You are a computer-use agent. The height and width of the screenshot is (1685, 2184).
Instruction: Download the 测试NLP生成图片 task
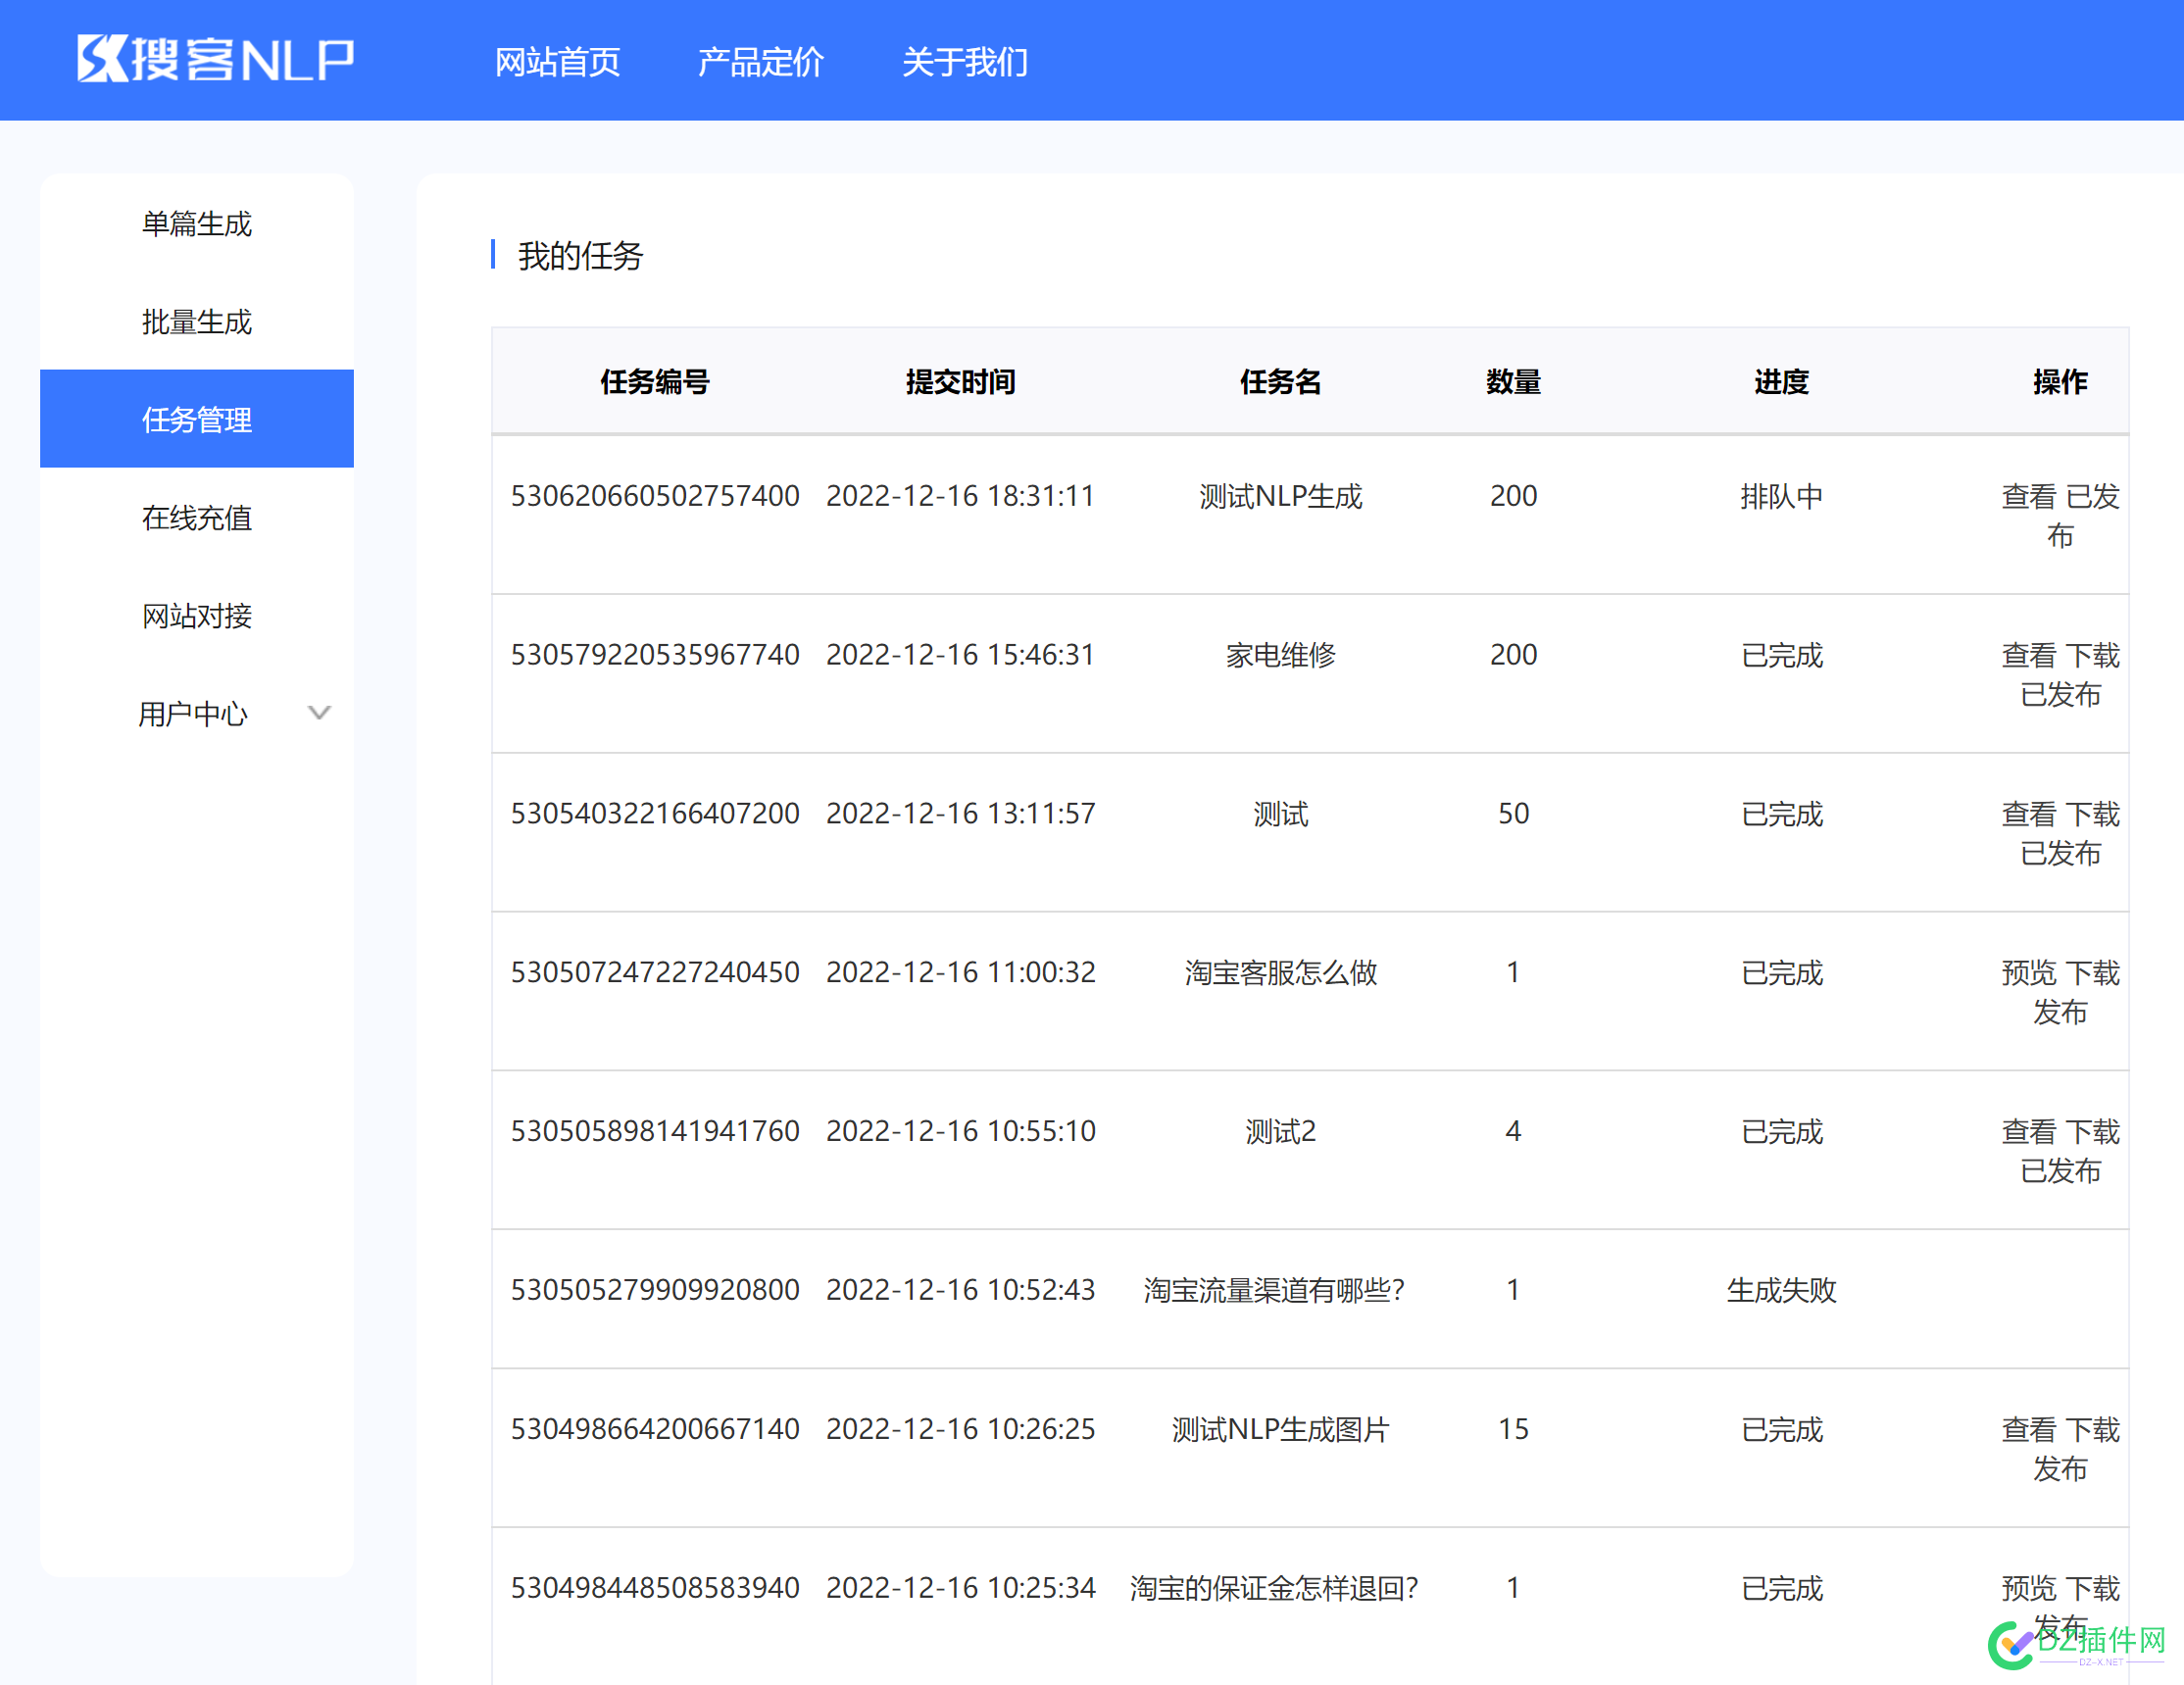pyautogui.click(x=2092, y=1429)
